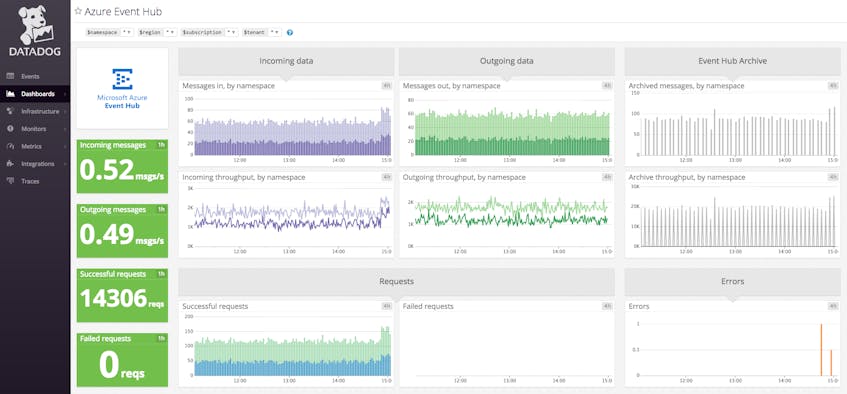Click the Successful requests 14306 widget

122,295
